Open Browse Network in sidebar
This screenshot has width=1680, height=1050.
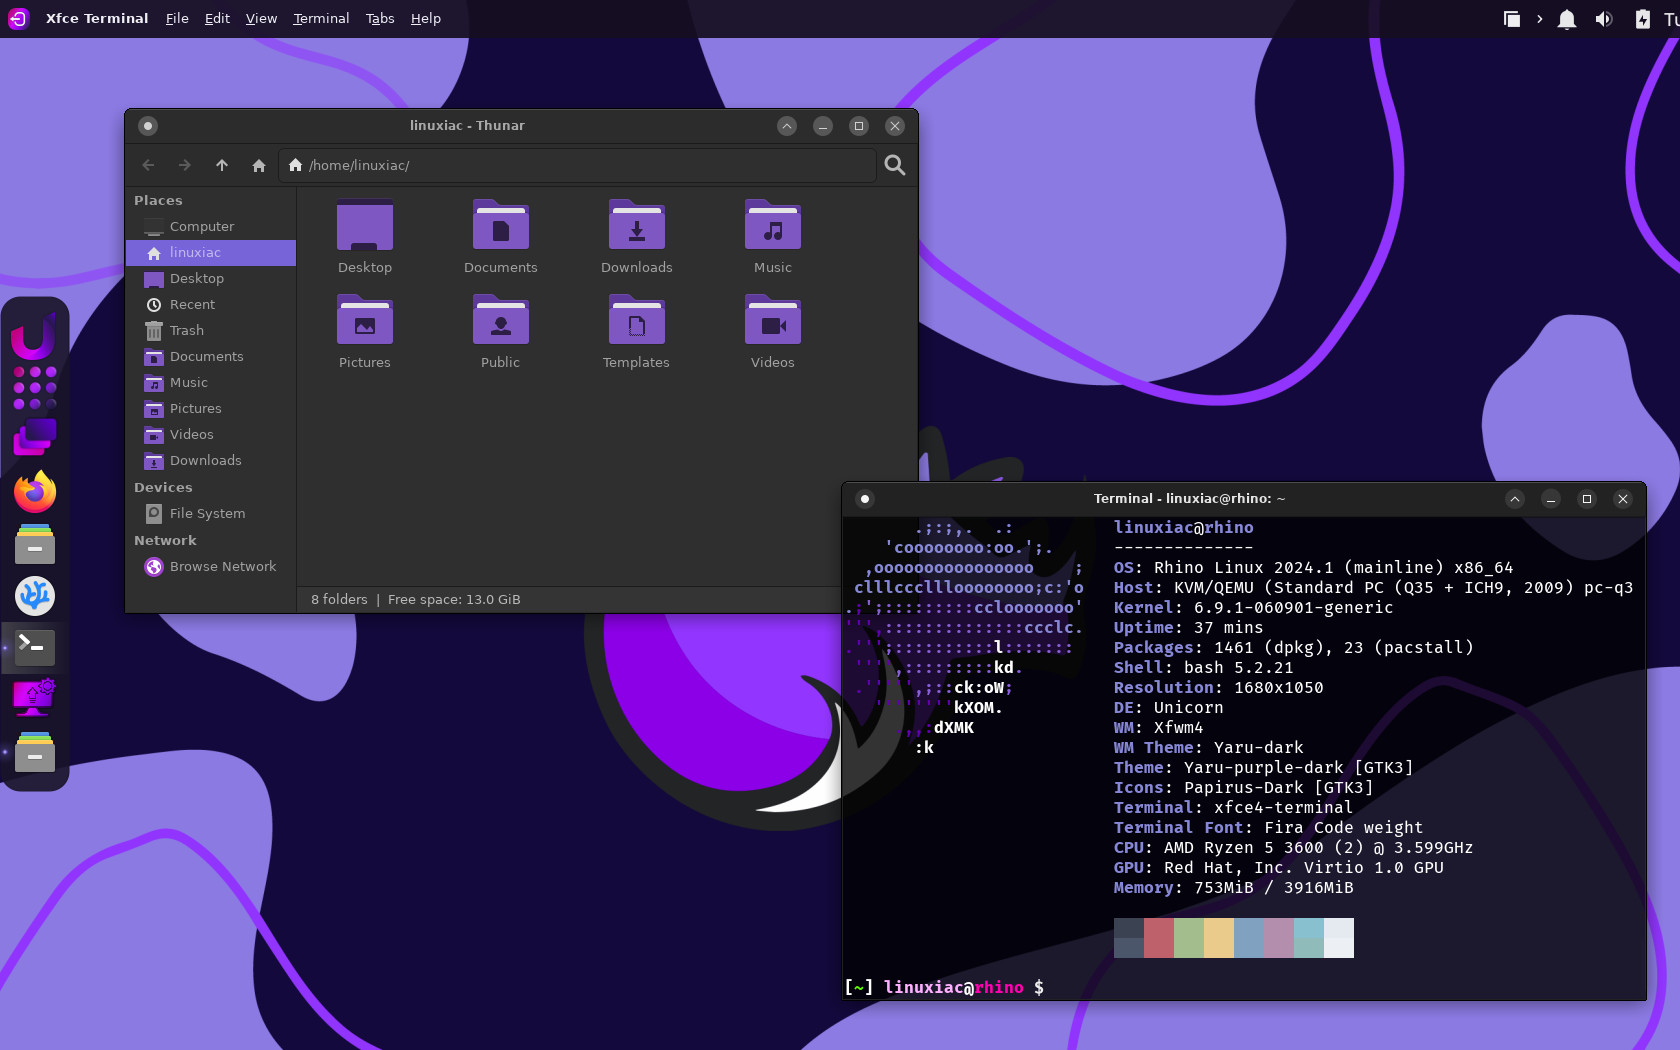pyautogui.click(x=211, y=567)
